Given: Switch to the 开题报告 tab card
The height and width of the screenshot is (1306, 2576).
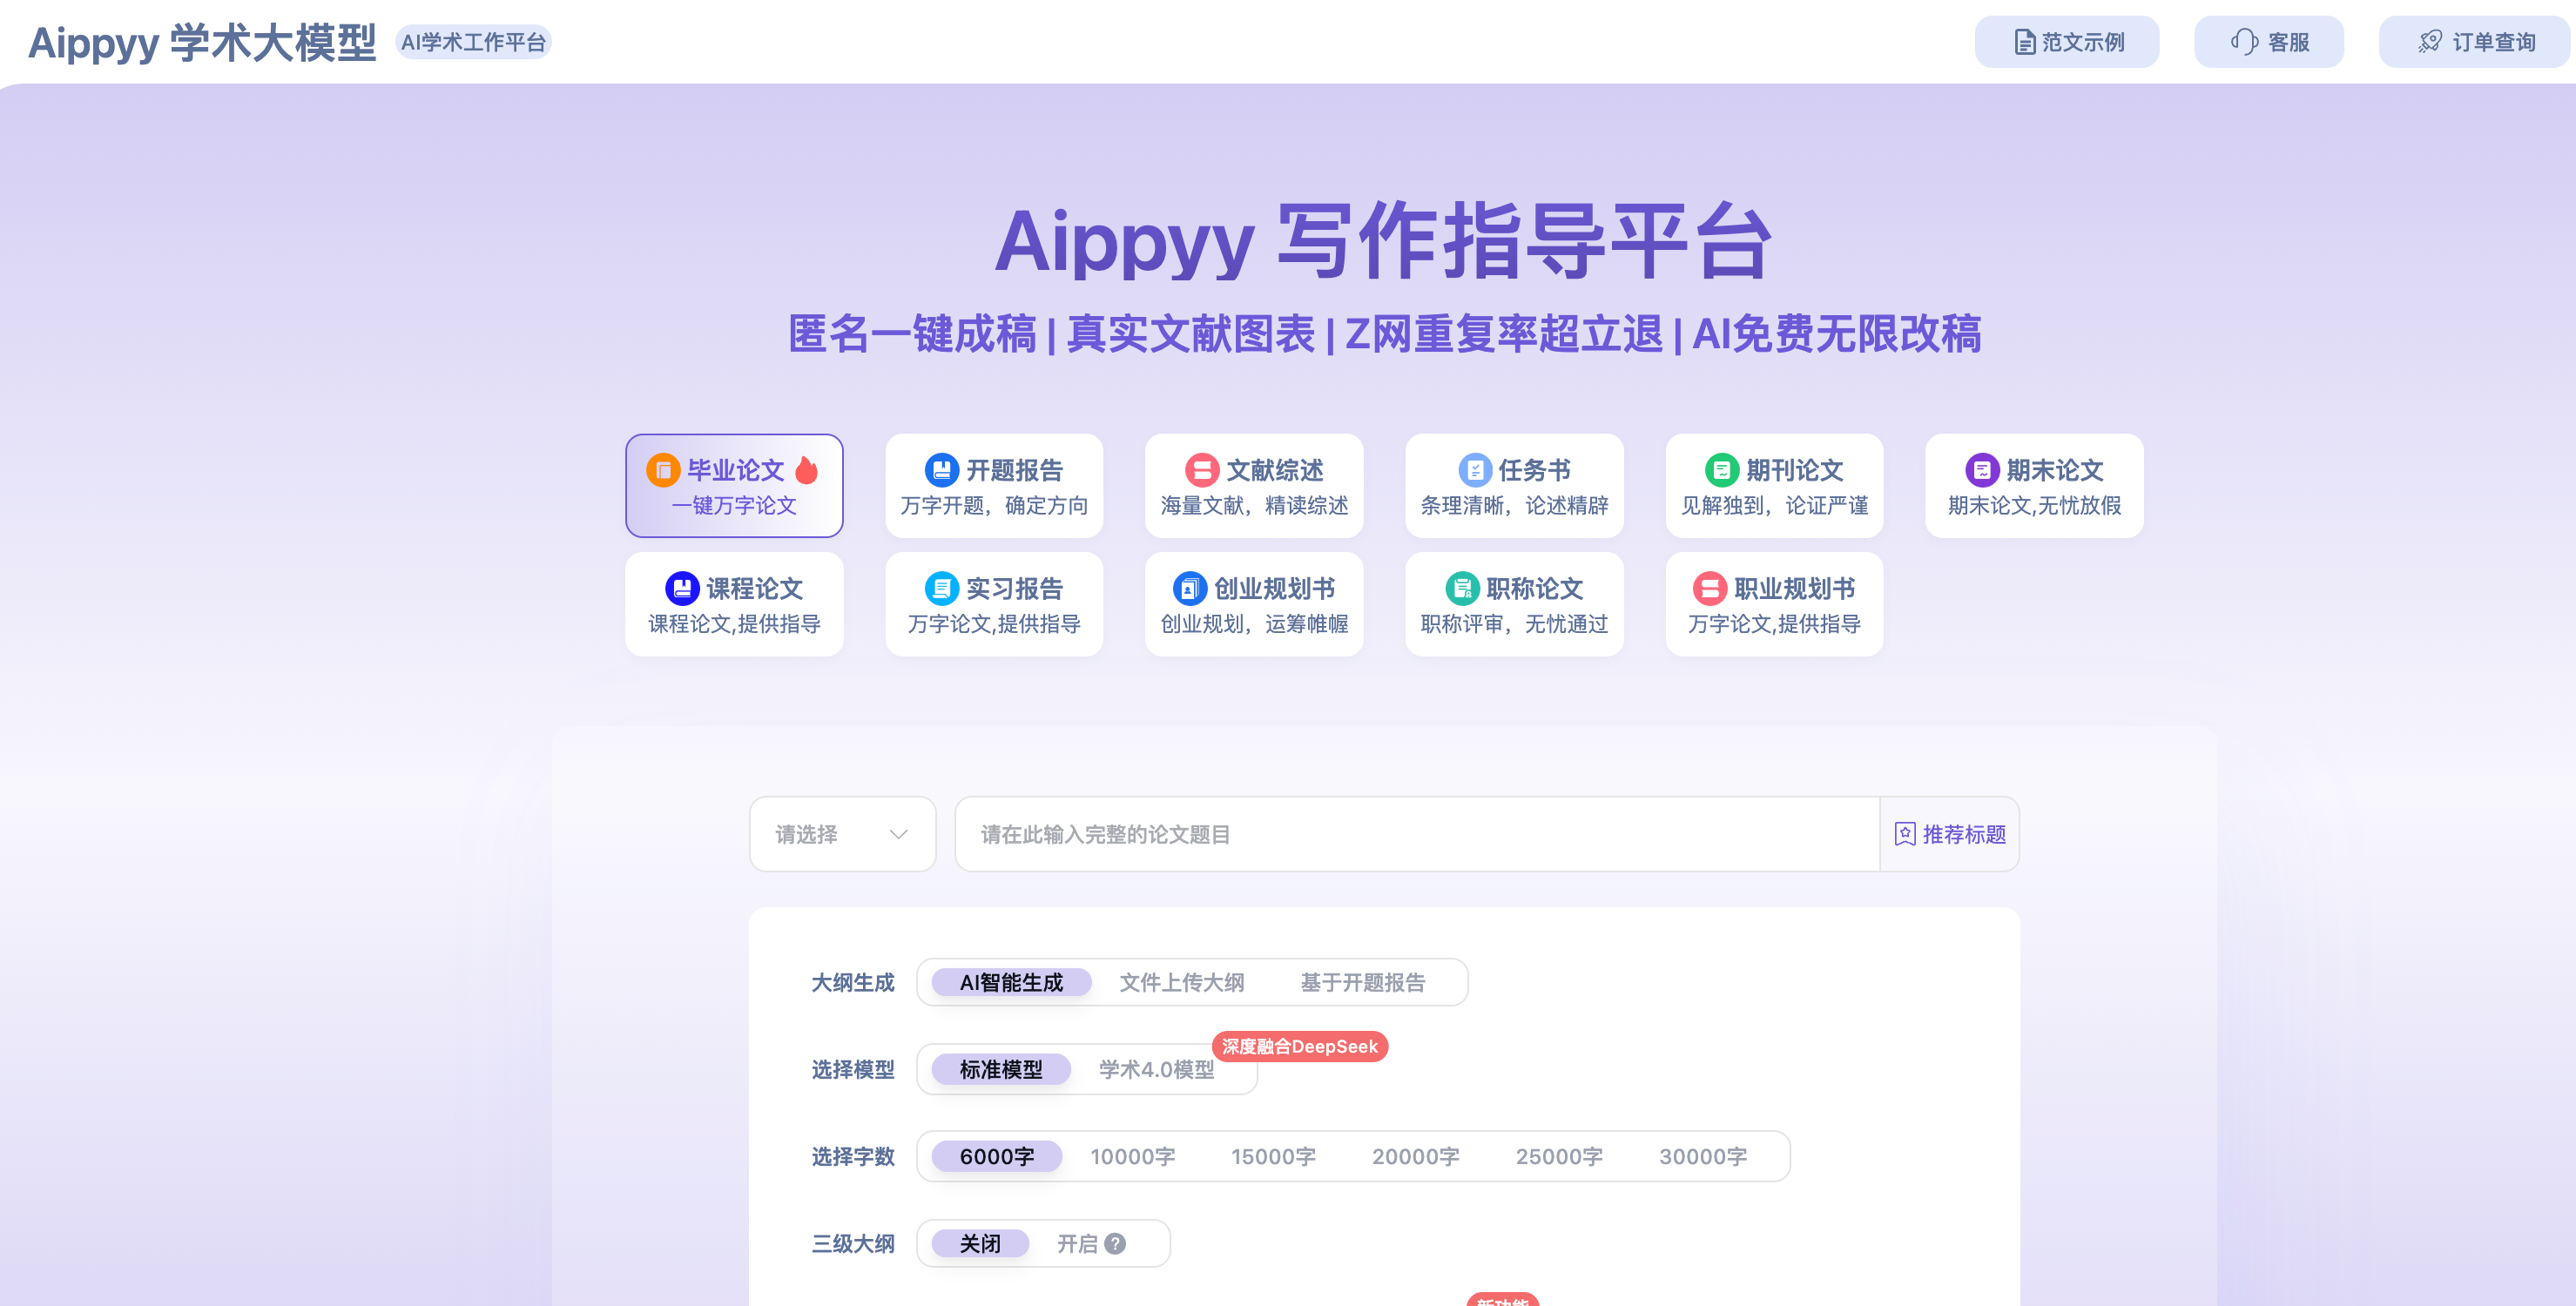Looking at the screenshot, I should [994, 485].
